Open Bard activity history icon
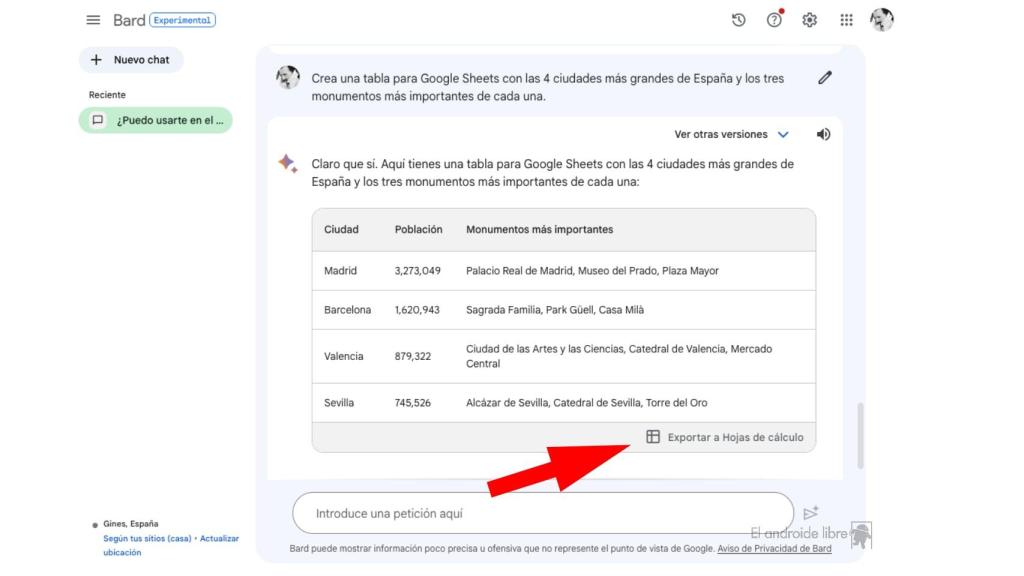Image resolution: width=1024 pixels, height=576 pixels. pos(739,20)
